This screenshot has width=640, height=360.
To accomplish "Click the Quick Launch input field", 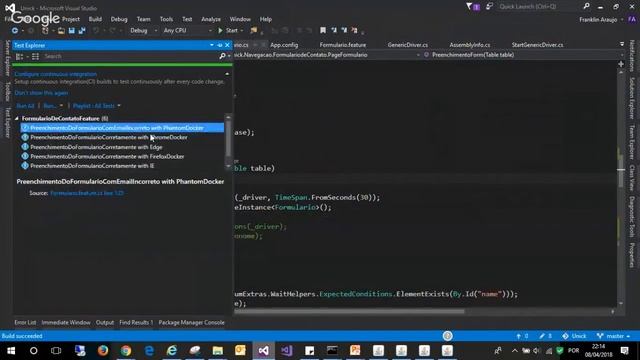I will pyautogui.click(x=539, y=7).
